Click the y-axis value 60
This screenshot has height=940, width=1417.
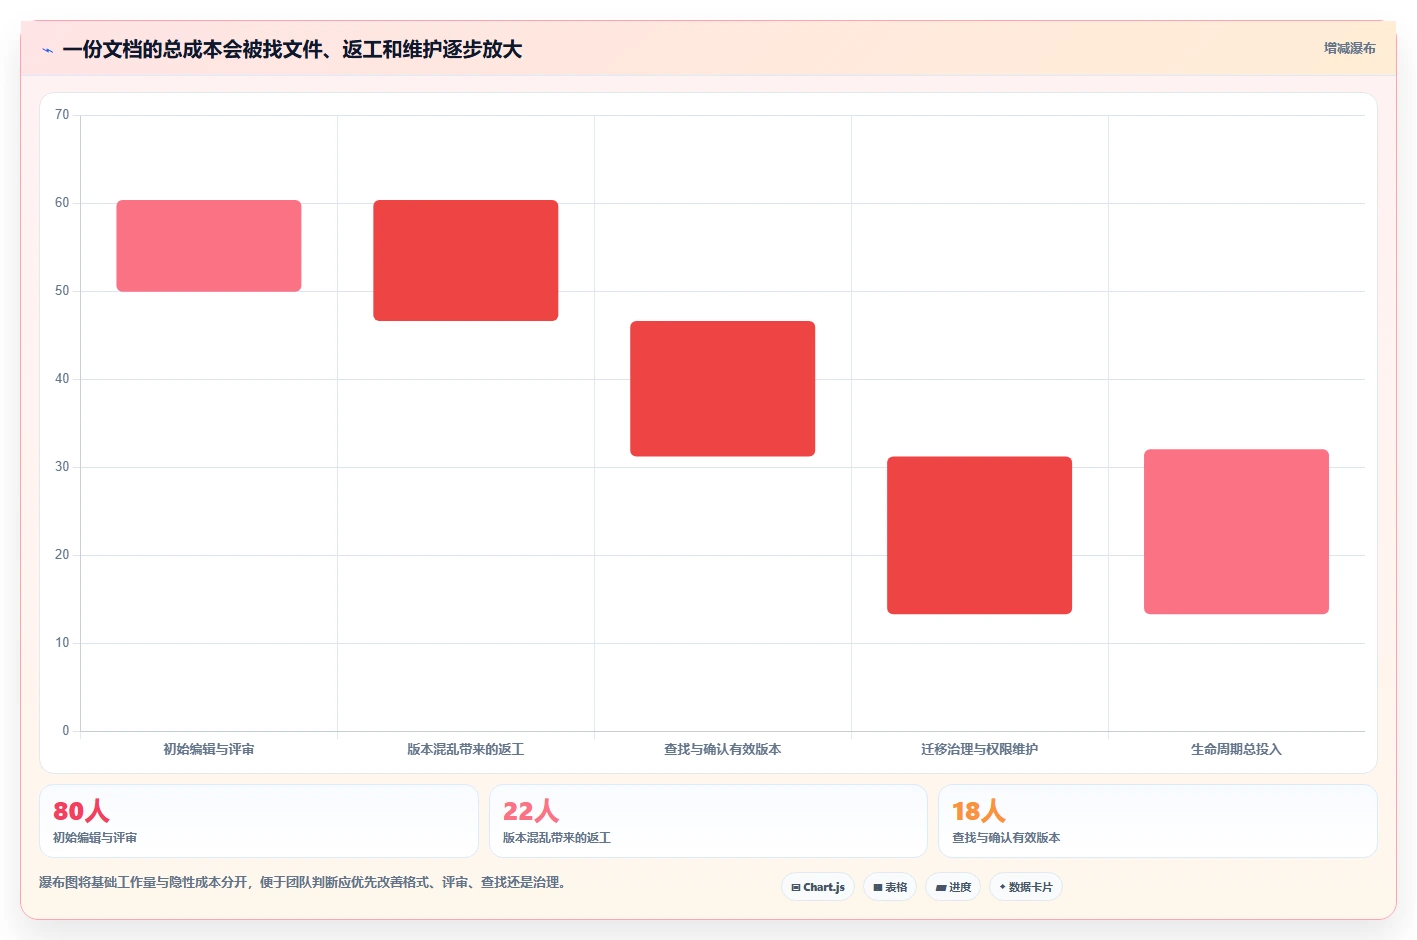point(62,203)
